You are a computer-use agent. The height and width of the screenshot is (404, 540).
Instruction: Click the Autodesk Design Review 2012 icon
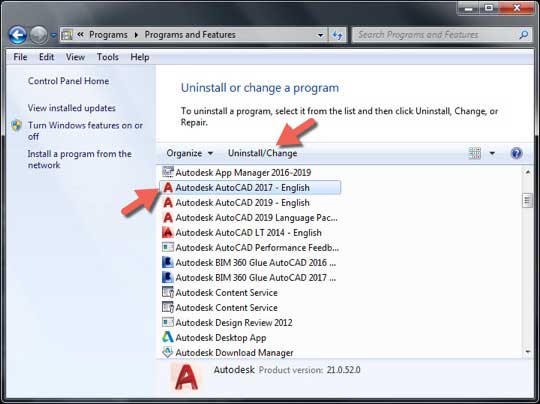point(168,322)
